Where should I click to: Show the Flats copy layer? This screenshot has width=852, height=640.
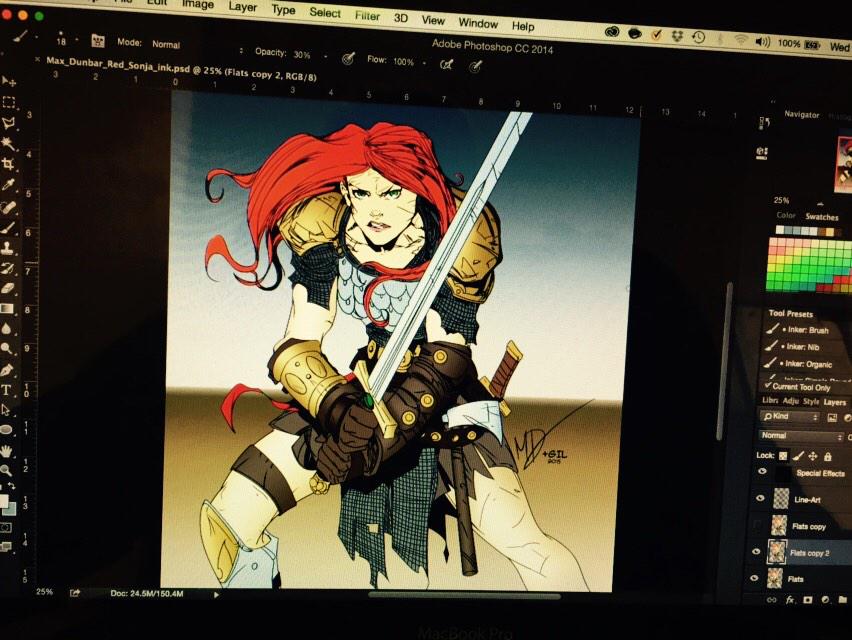(758, 525)
